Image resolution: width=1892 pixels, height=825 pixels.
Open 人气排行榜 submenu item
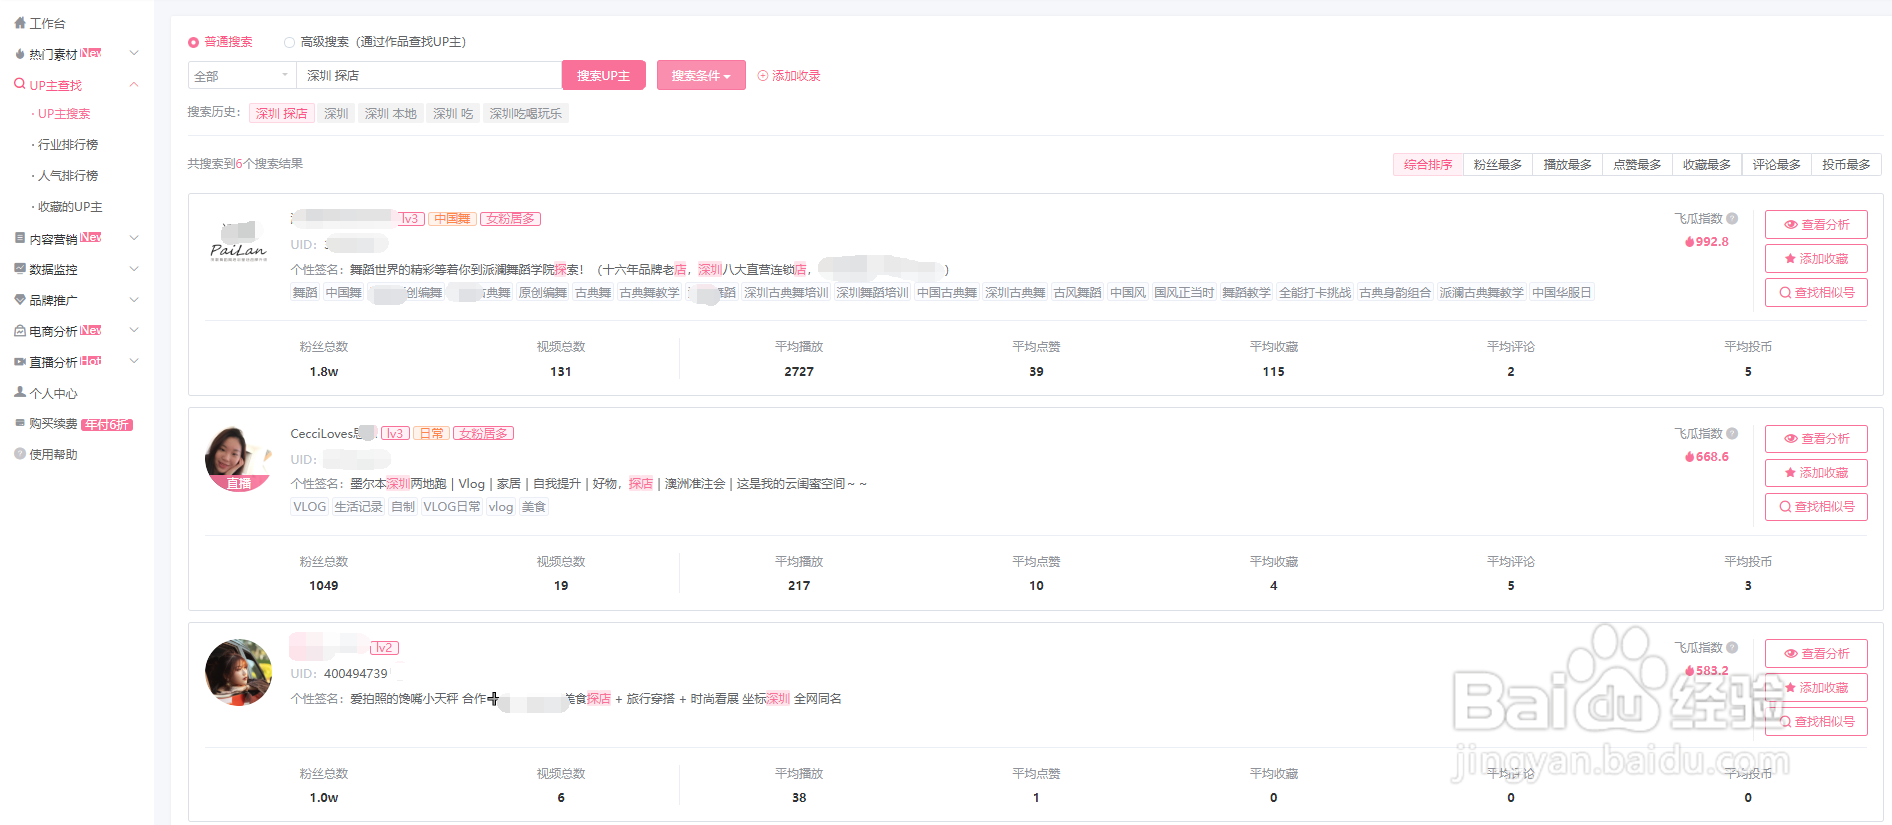point(68,176)
